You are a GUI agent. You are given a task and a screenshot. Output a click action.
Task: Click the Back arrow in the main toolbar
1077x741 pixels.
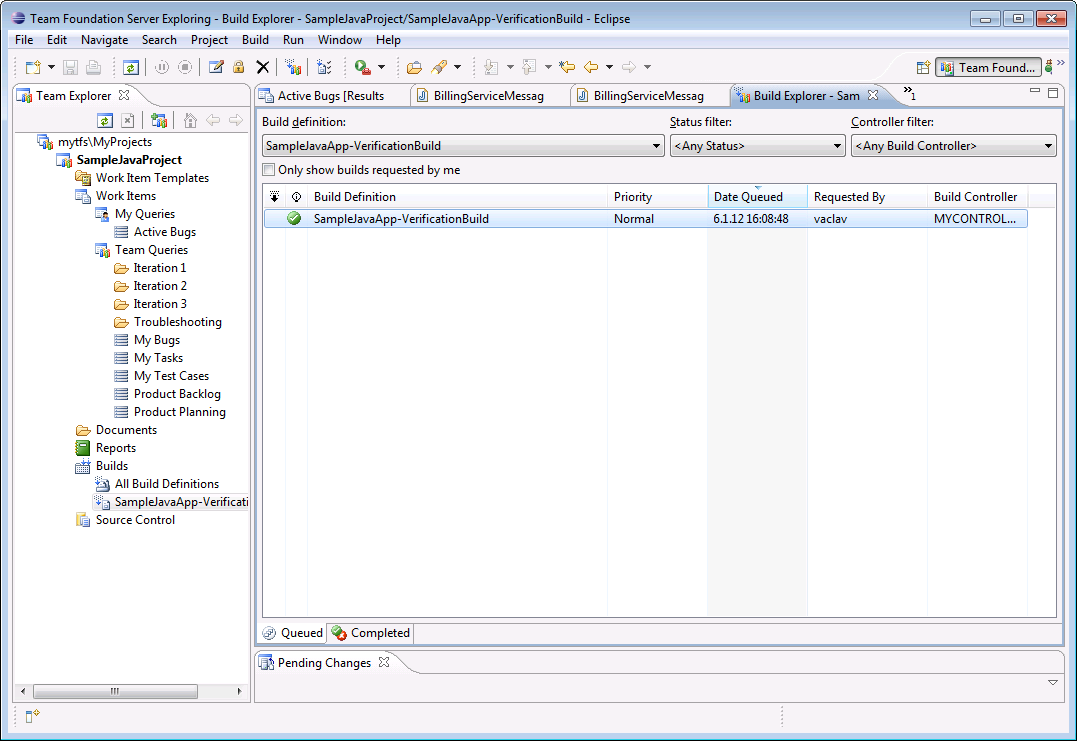591,67
